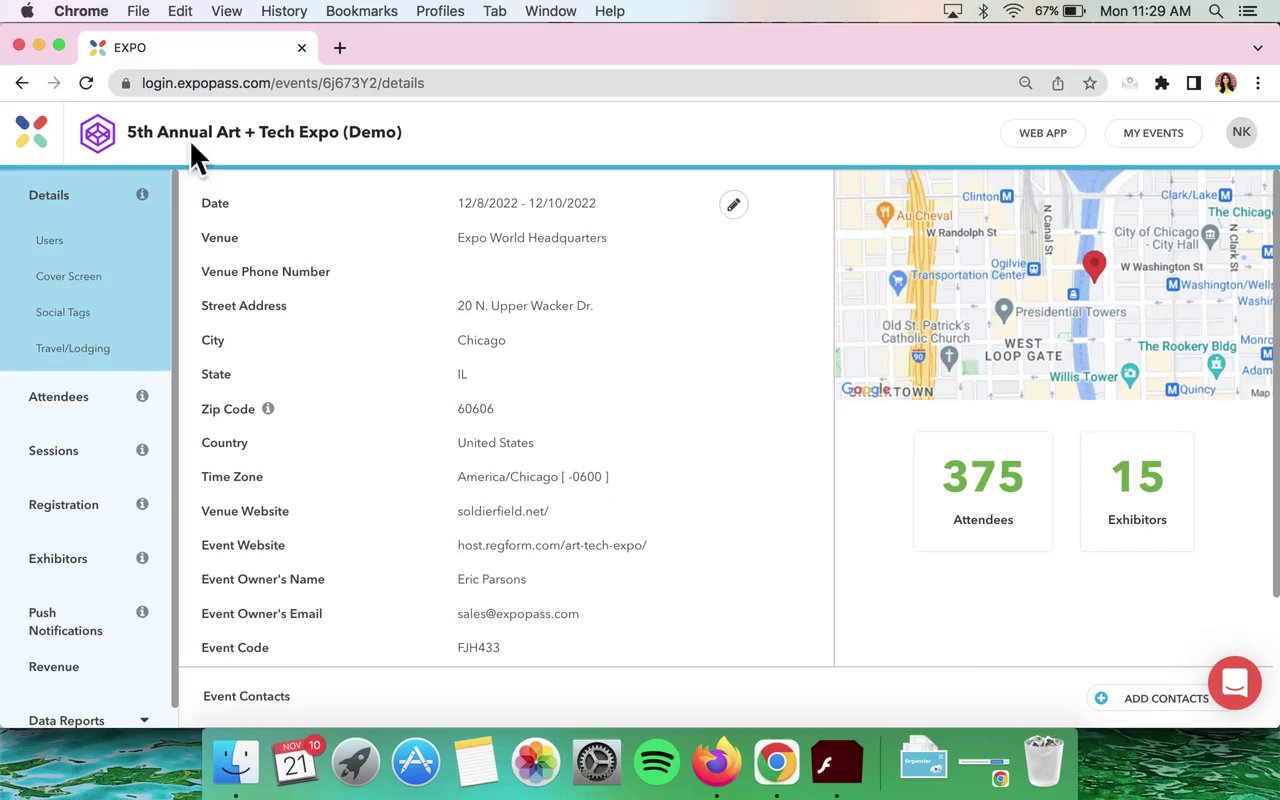Open the NK user account menu
Image resolution: width=1280 pixels, height=800 pixels.
pyautogui.click(x=1241, y=132)
